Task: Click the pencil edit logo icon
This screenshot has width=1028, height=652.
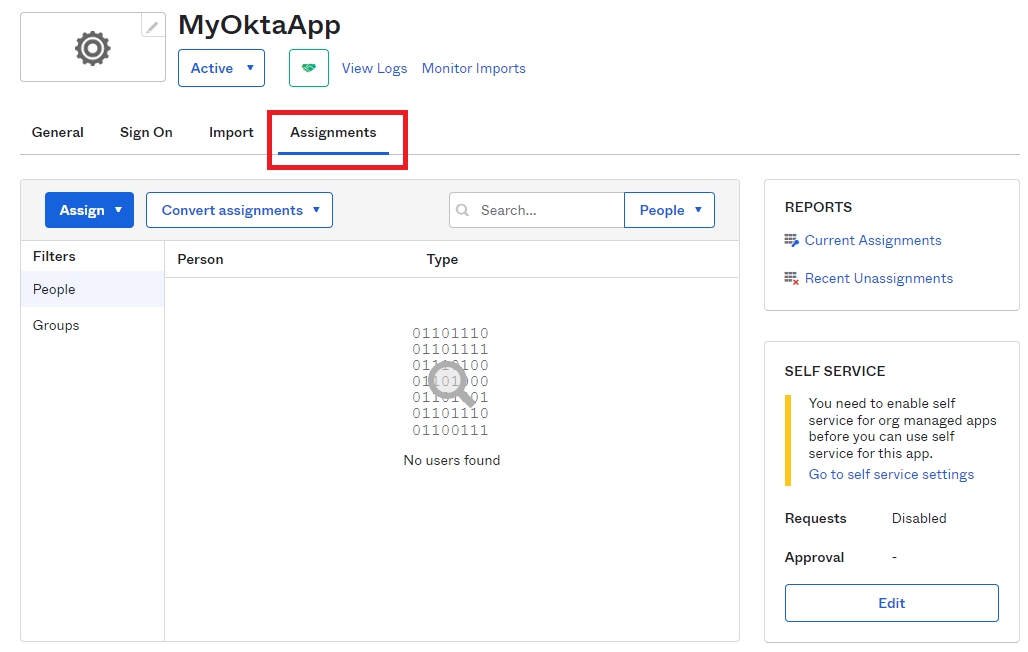Action: 152,27
